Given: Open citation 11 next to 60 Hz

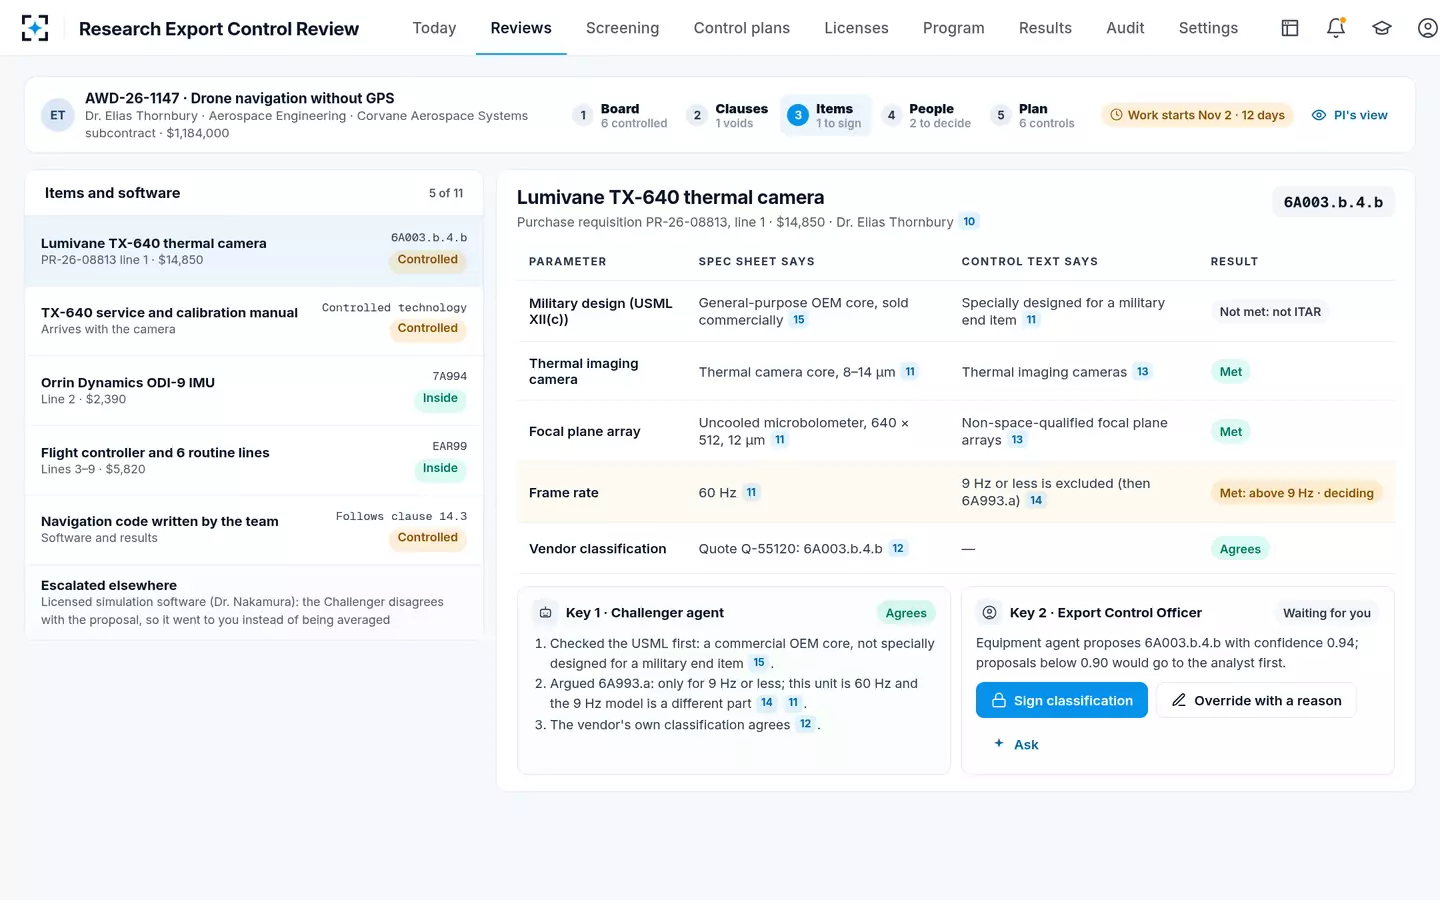Looking at the screenshot, I should tap(752, 492).
